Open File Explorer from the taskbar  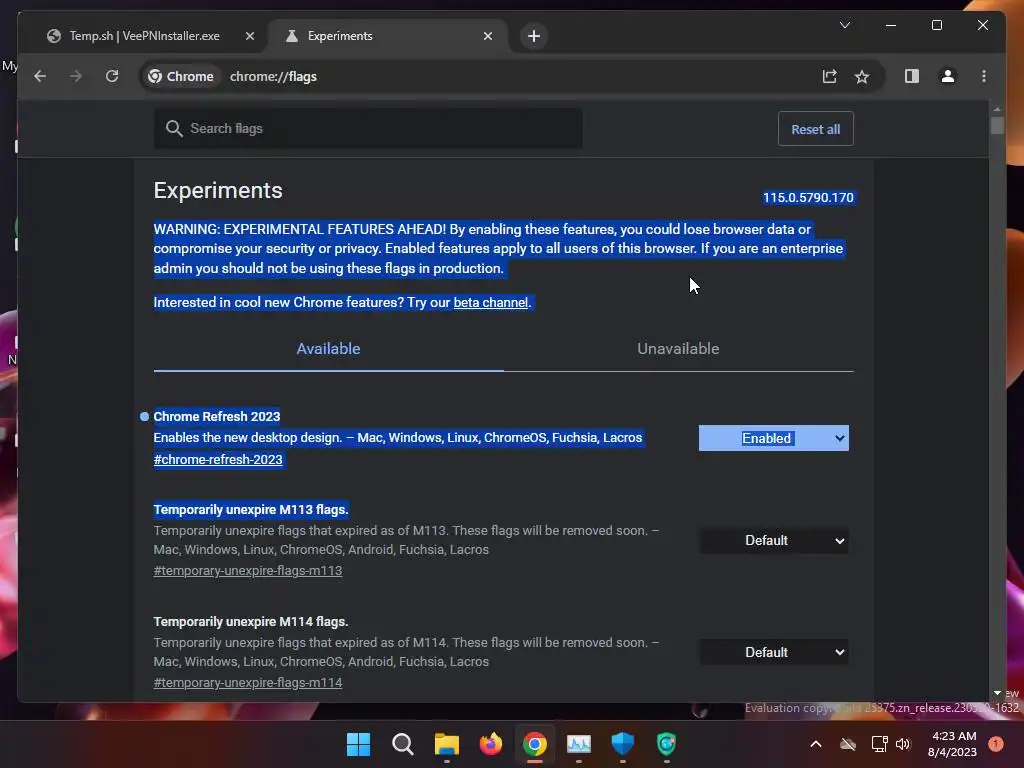(x=447, y=744)
